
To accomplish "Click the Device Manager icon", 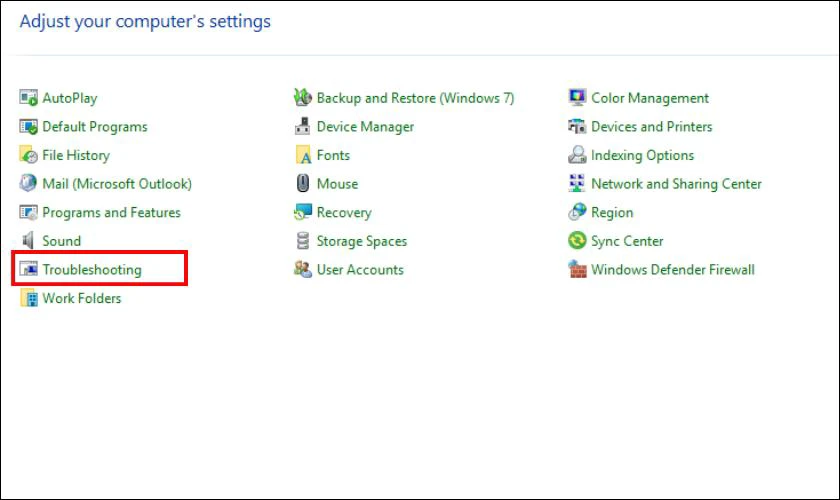I will [x=303, y=126].
